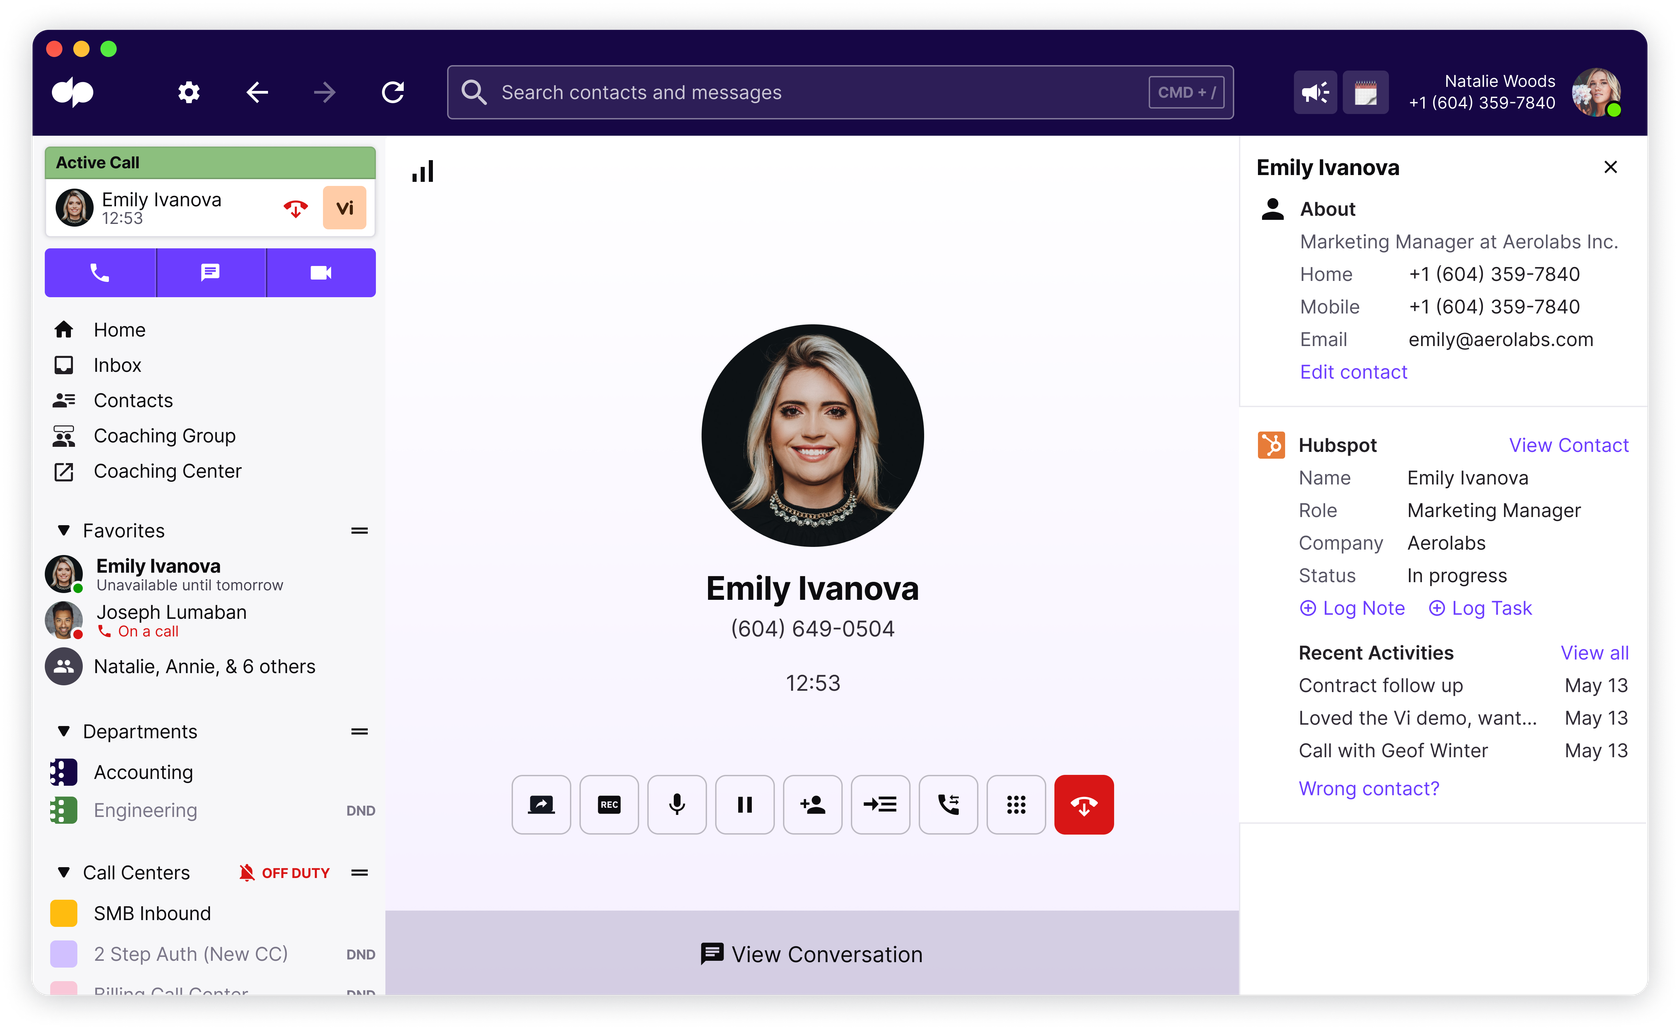Mute the microphone
This screenshot has width=1680, height=1030.
coord(677,804)
